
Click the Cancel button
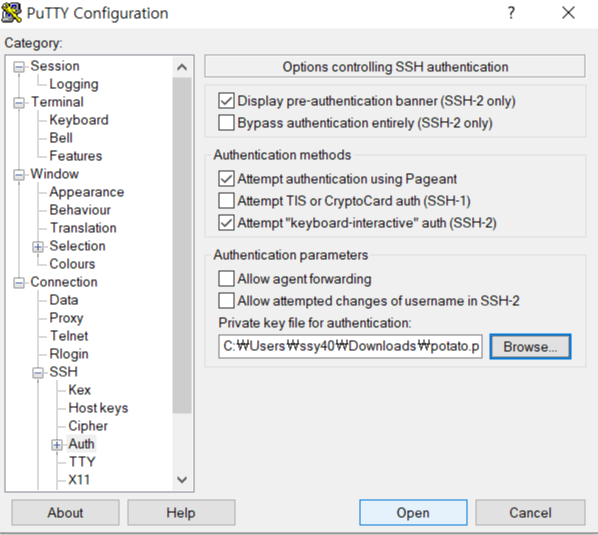(x=530, y=513)
